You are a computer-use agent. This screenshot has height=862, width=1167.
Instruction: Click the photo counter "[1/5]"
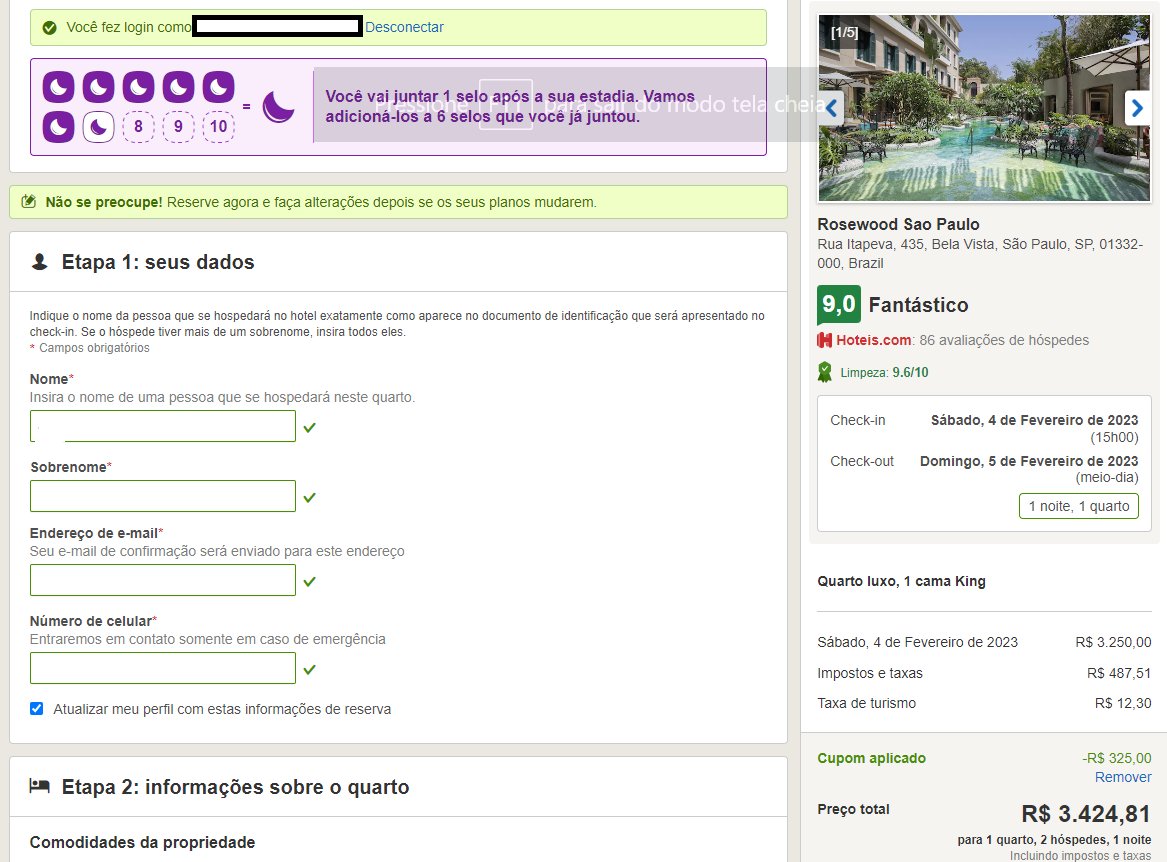(845, 32)
